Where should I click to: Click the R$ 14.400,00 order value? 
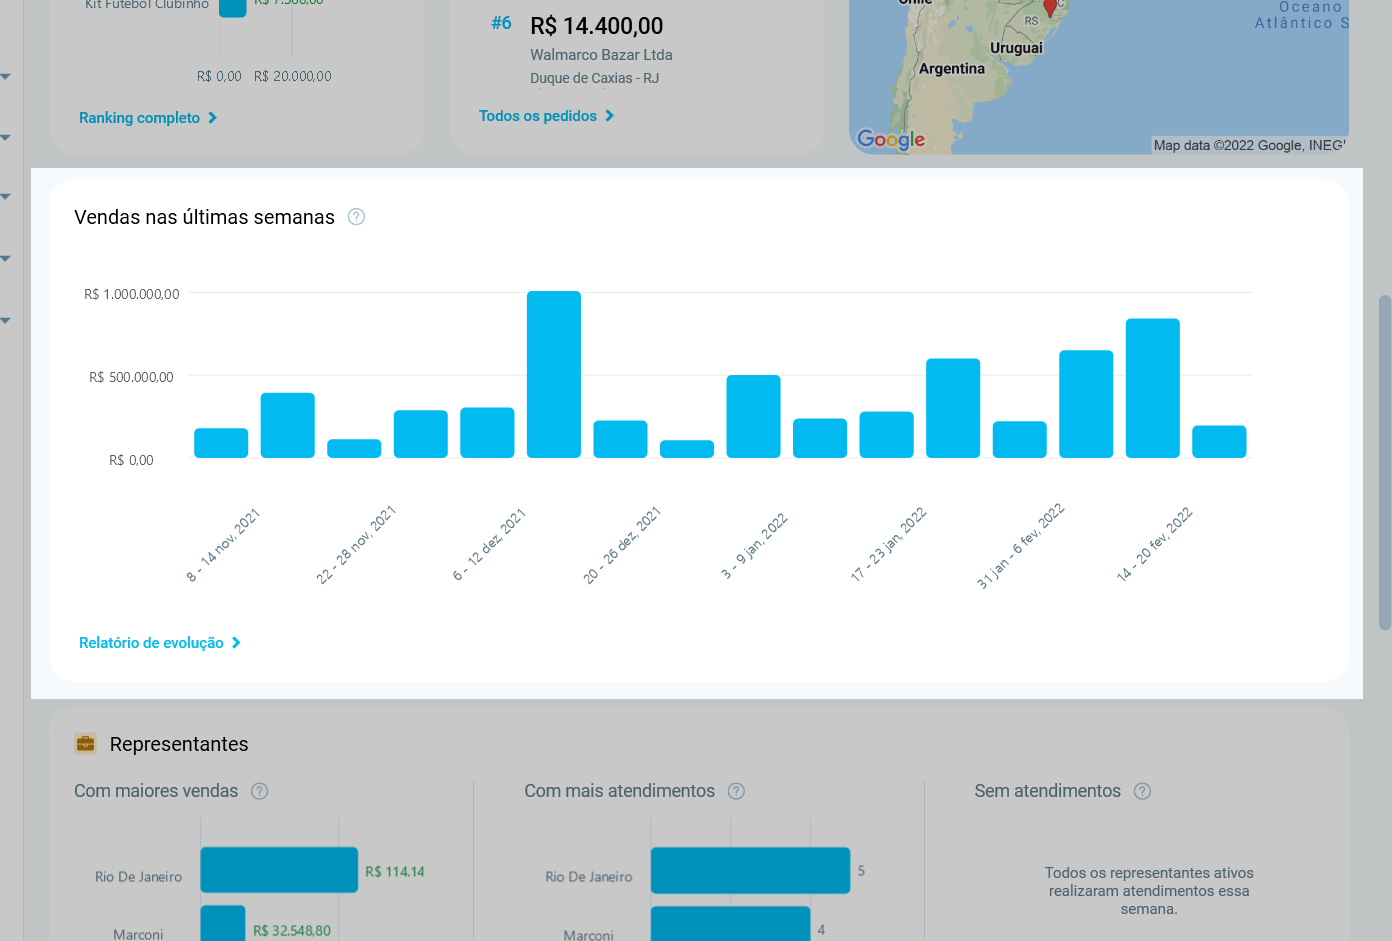(x=597, y=26)
